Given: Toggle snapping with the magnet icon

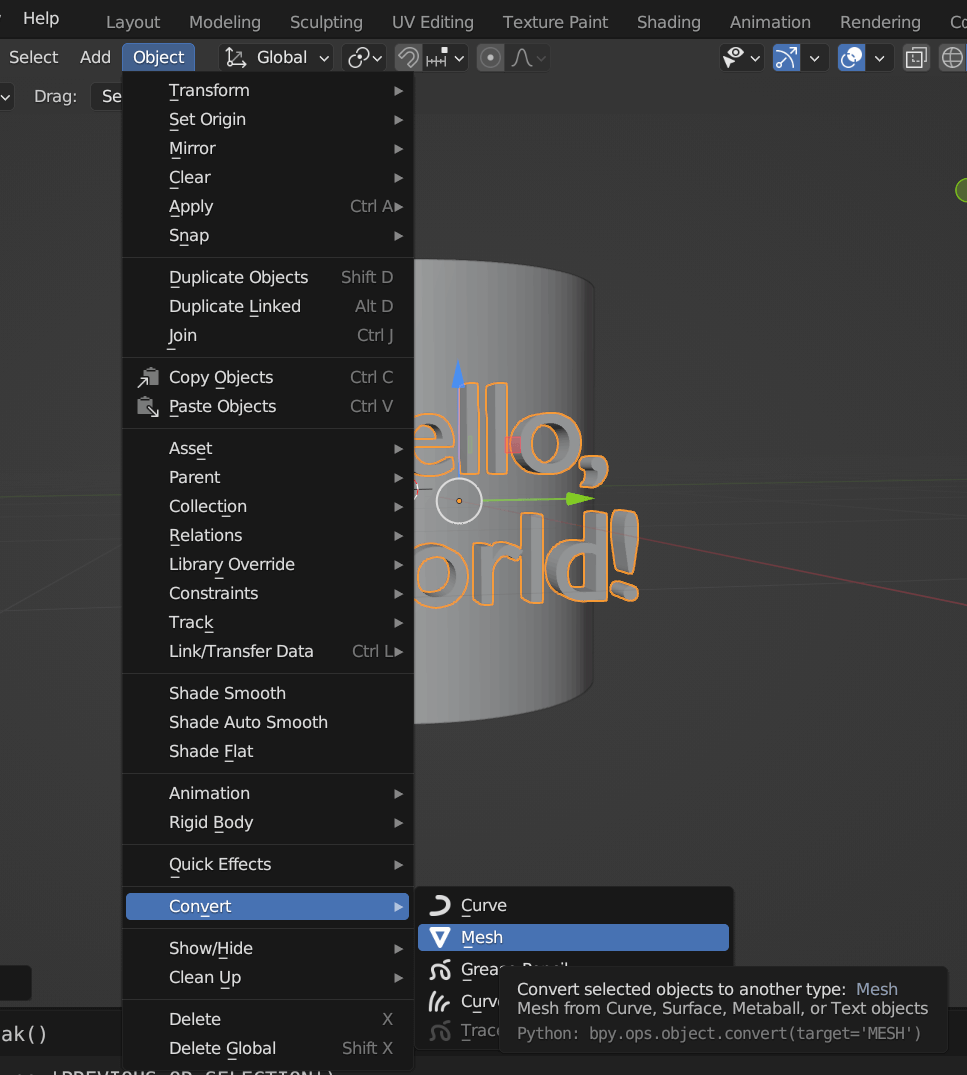Looking at the screenshot, I should (x=408, y=58).
